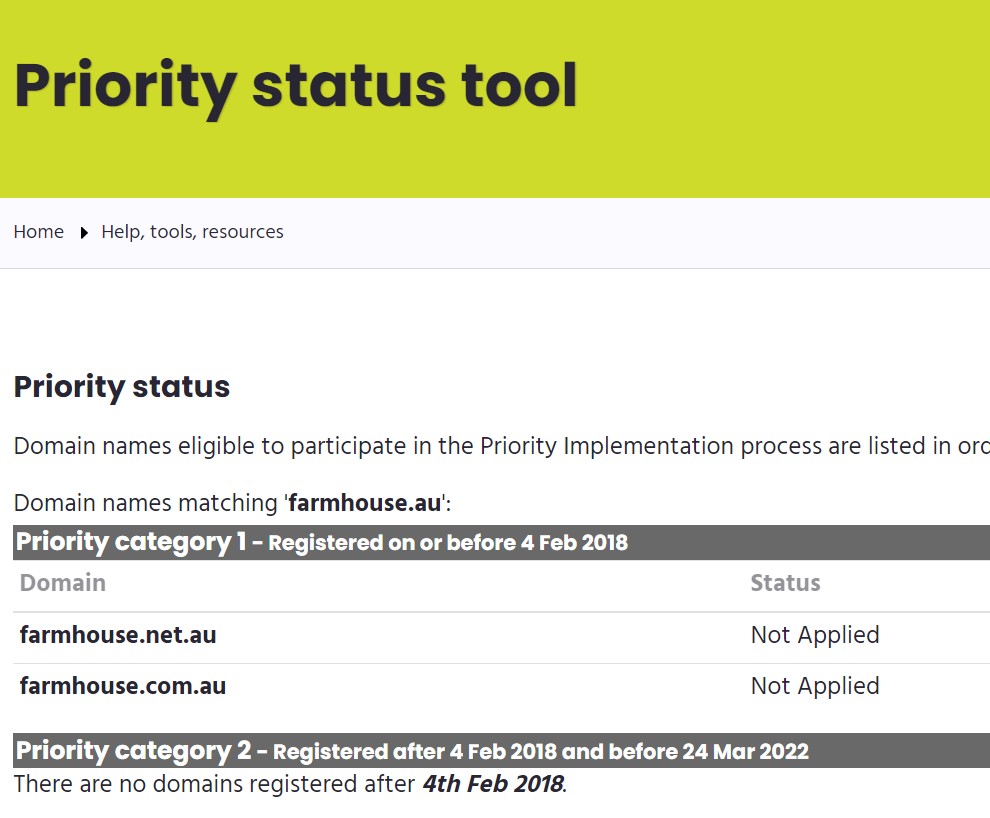Click the Domain column header
990x818 pixels.
[x=63, y=583]
